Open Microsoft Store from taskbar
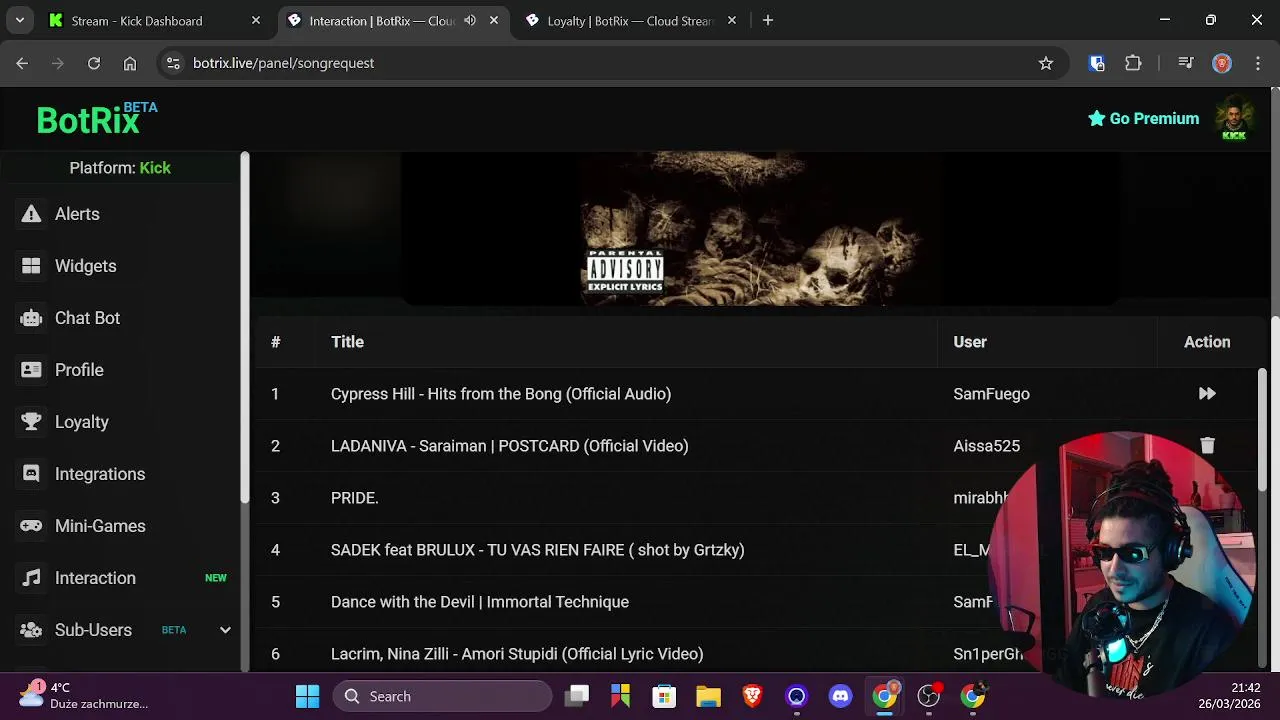The height and width of the screenshot is (720, 1280). pyautogui.click(x=665, y=696)
